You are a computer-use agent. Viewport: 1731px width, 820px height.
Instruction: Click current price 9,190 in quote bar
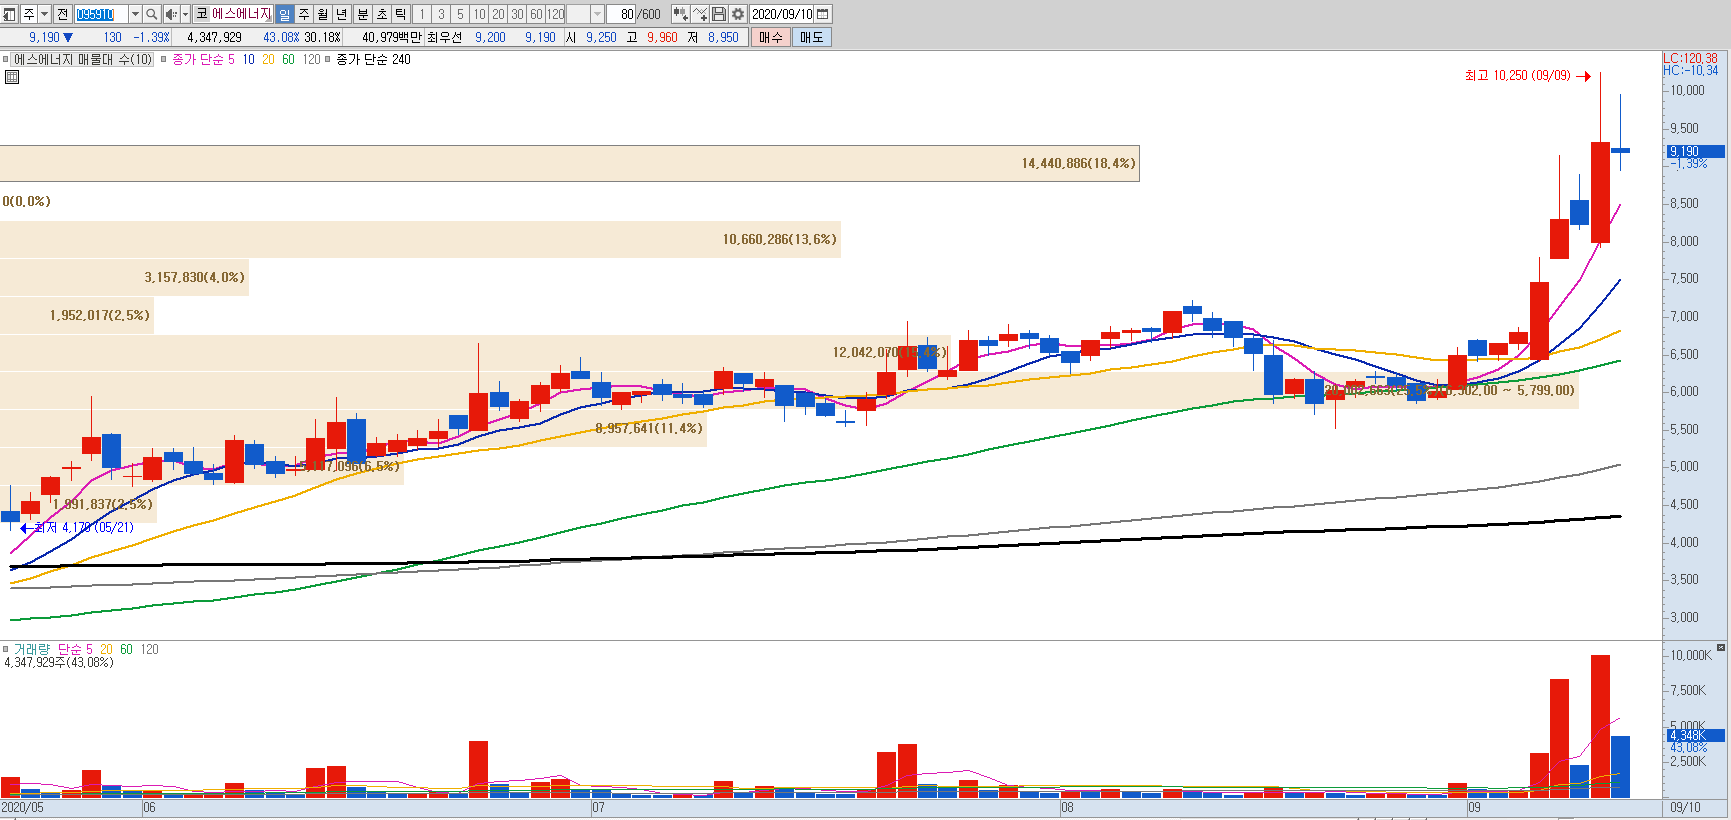44,37
